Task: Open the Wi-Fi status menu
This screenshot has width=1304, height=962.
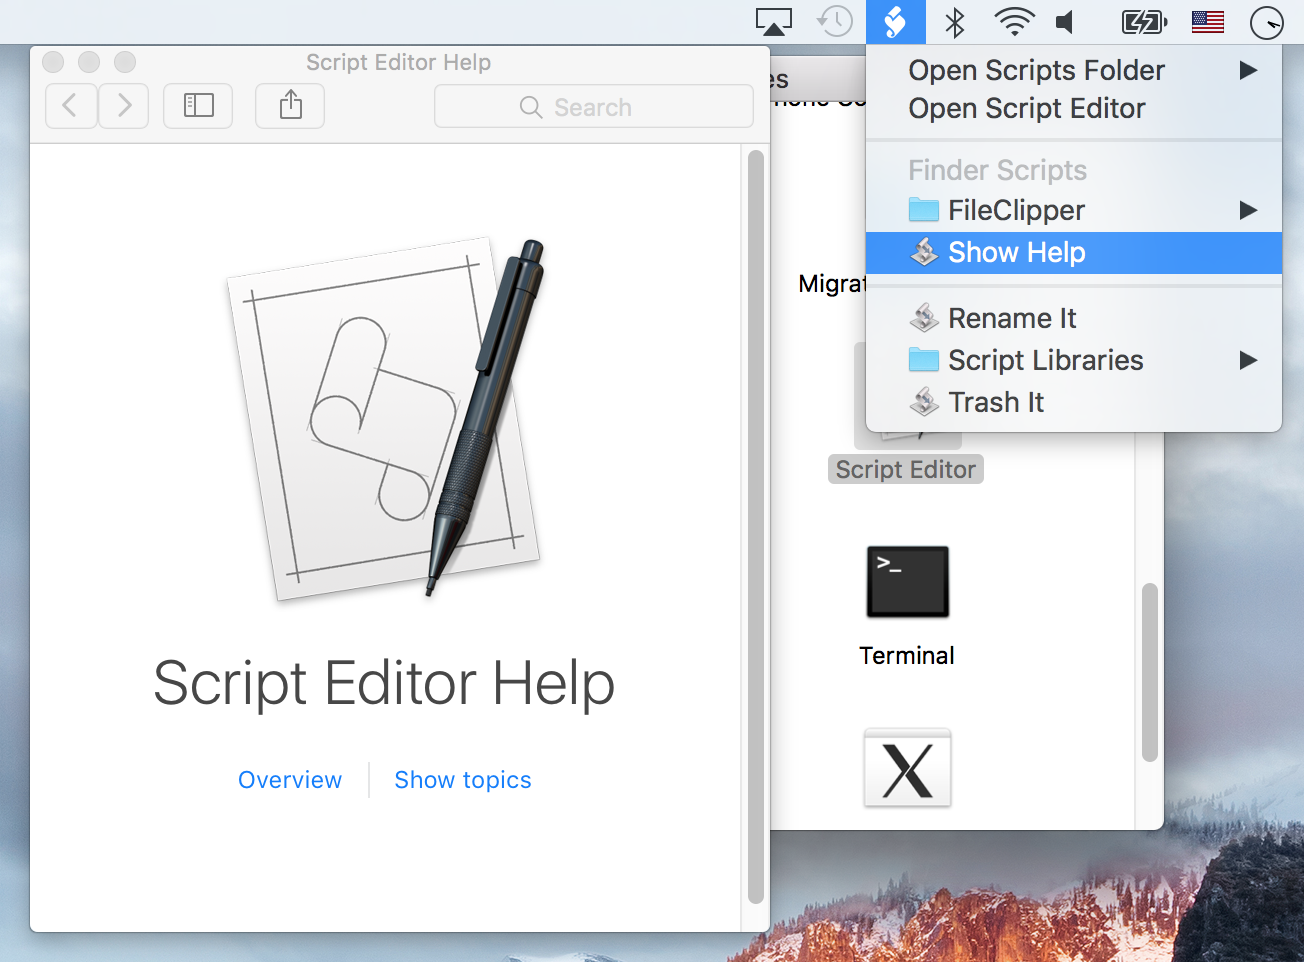Action: (x=1014, y=21)
